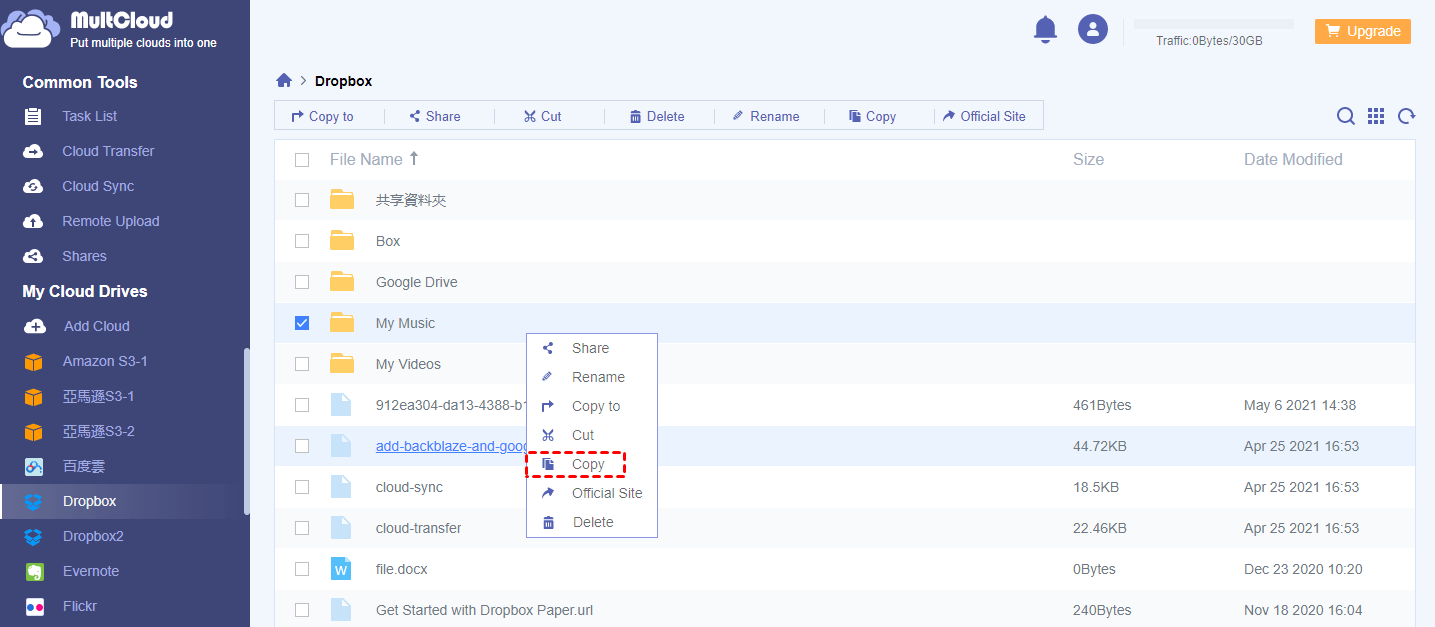1435x627 pixels.
Task: Check the Box folder checkbox
Action: (x=302, y=241)
